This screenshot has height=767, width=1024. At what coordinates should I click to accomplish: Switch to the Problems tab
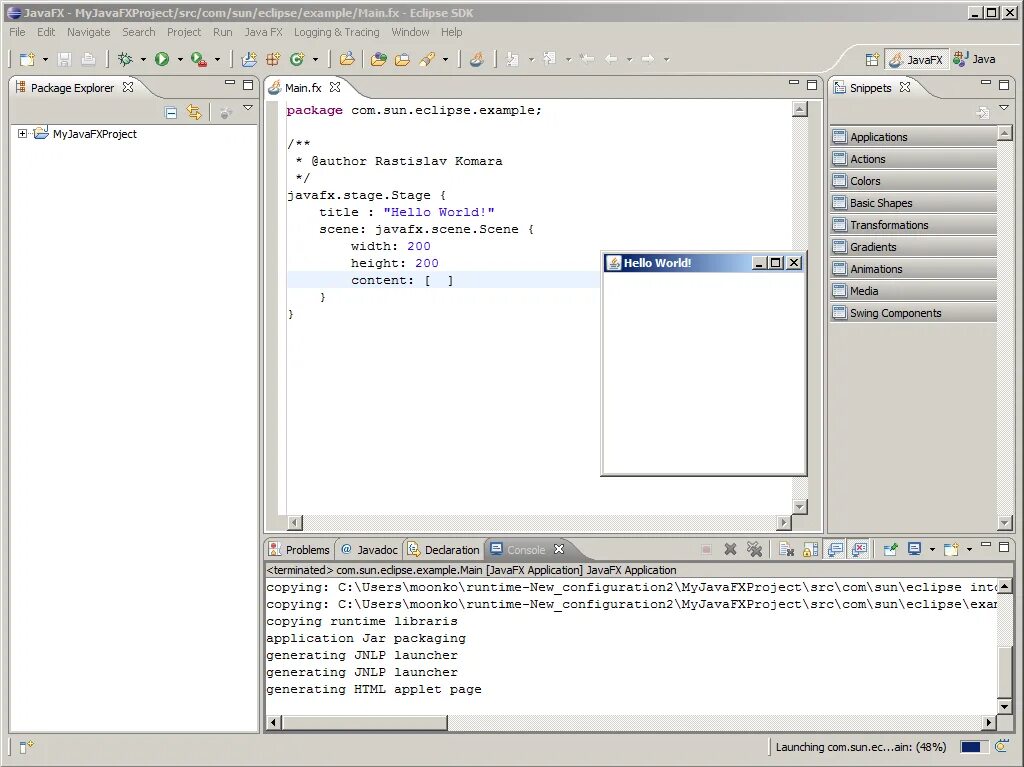tap(300, 549)
